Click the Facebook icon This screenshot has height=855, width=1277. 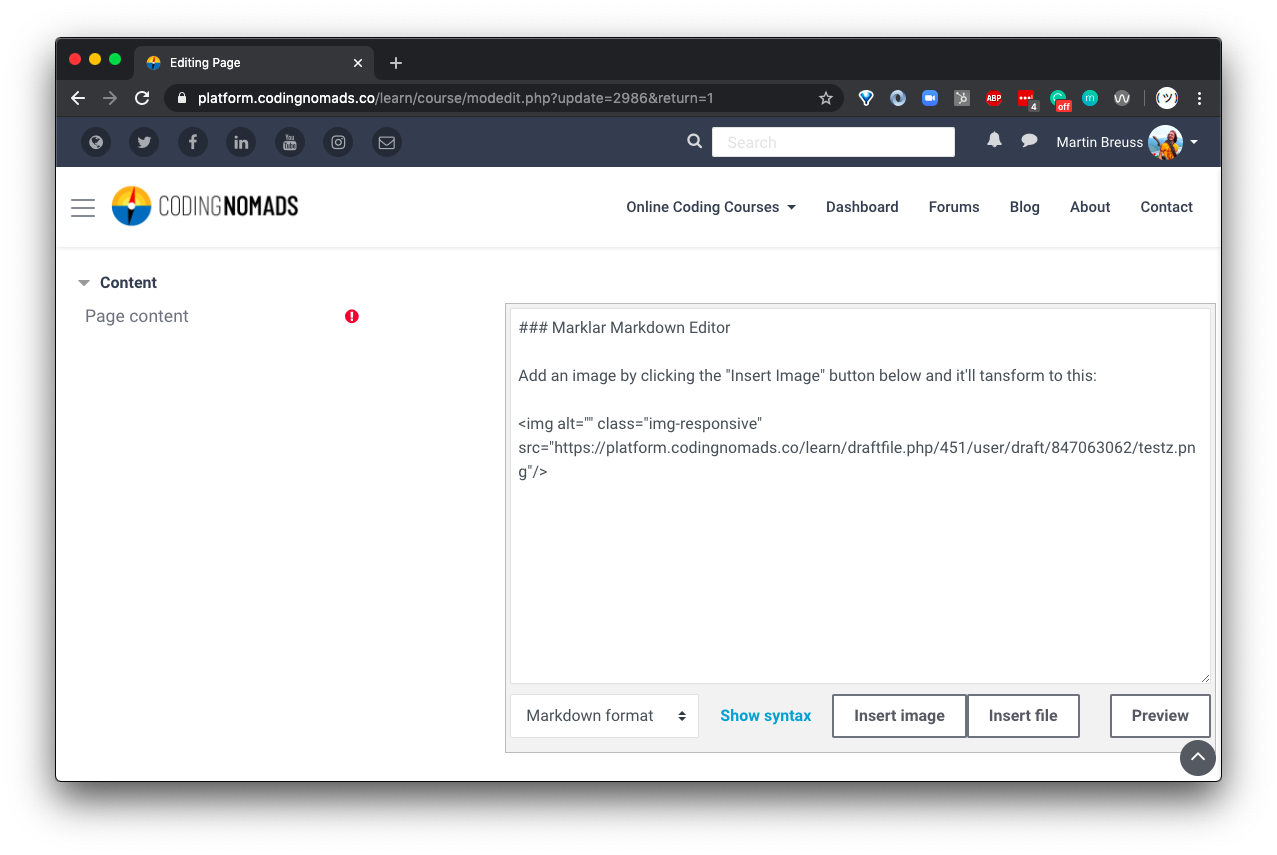click(192, 142)
